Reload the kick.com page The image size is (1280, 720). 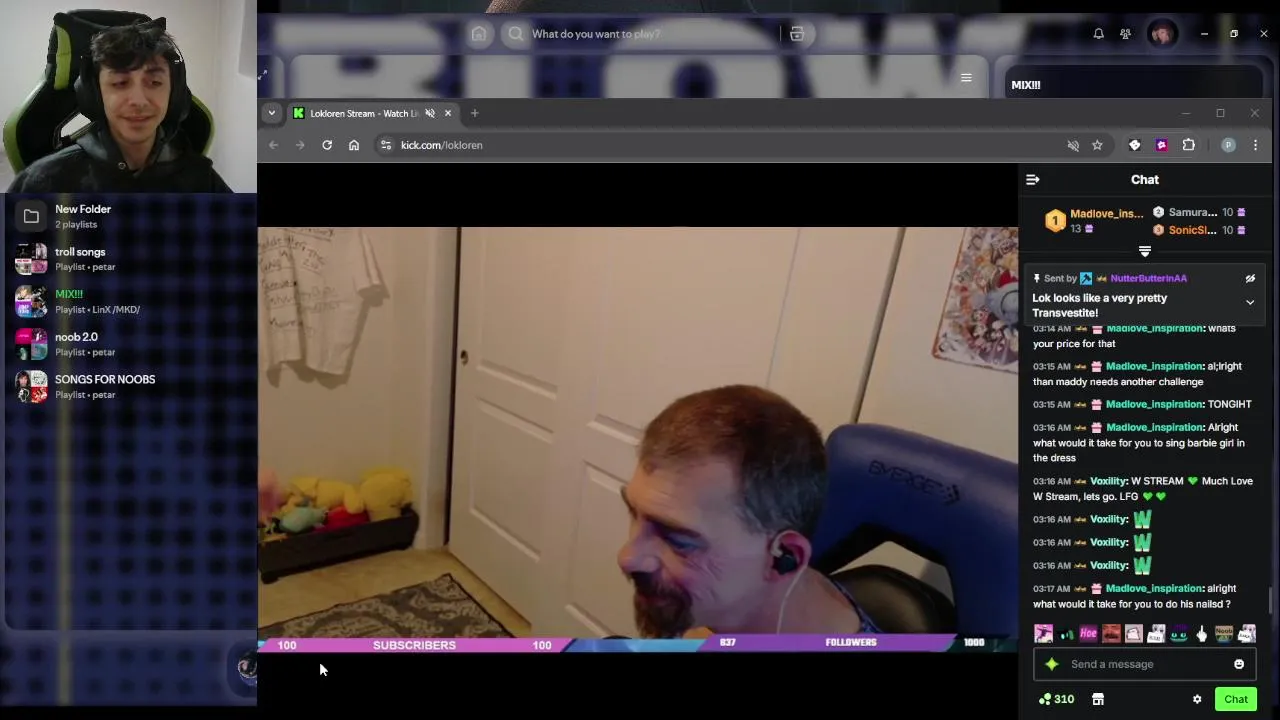pos(327,145)
